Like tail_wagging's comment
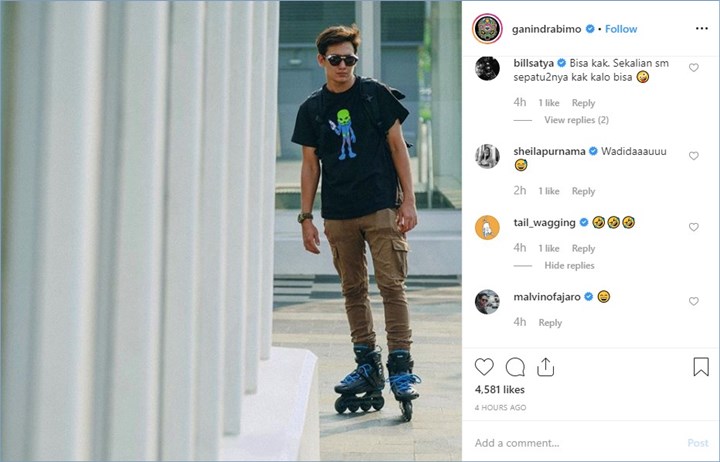 click(694, 227)
